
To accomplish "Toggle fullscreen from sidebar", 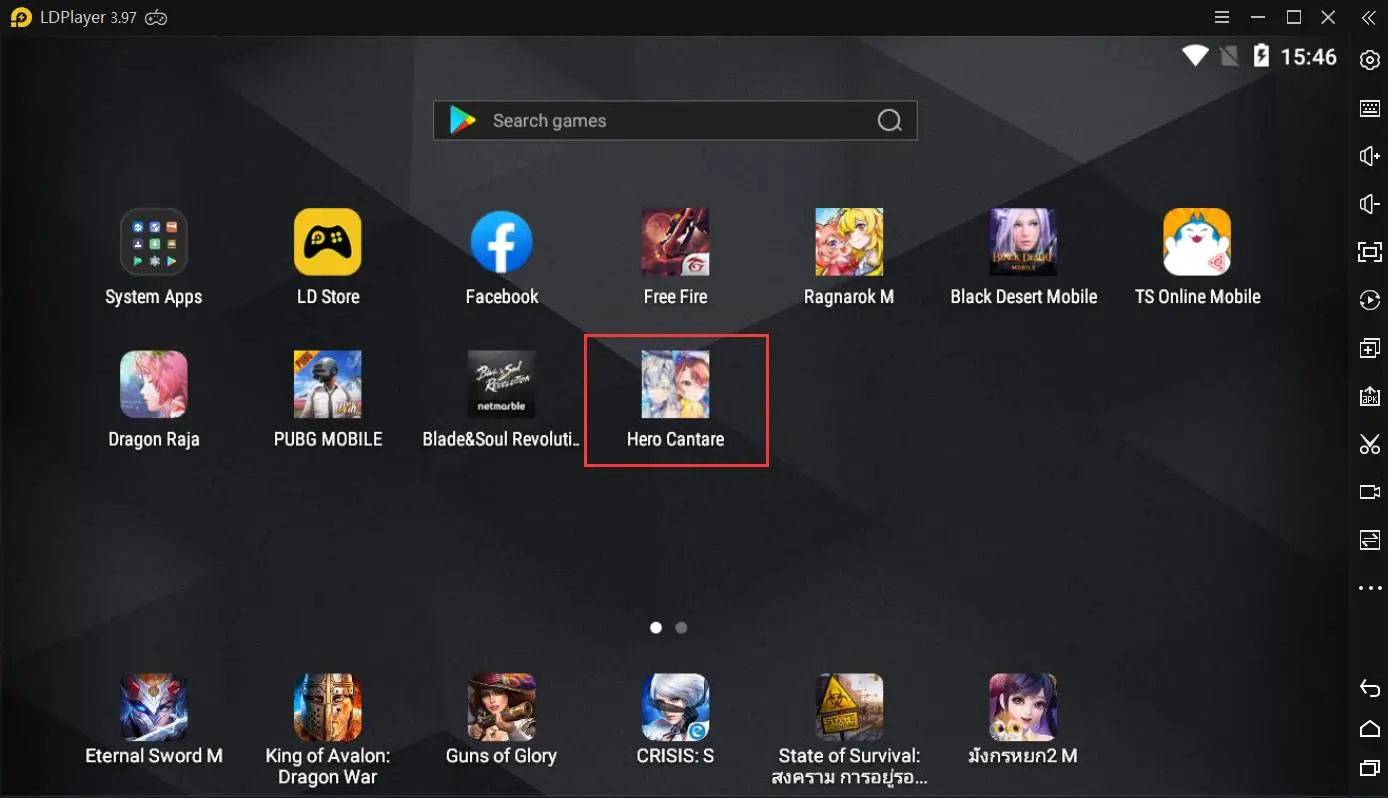I will 1370,252.
